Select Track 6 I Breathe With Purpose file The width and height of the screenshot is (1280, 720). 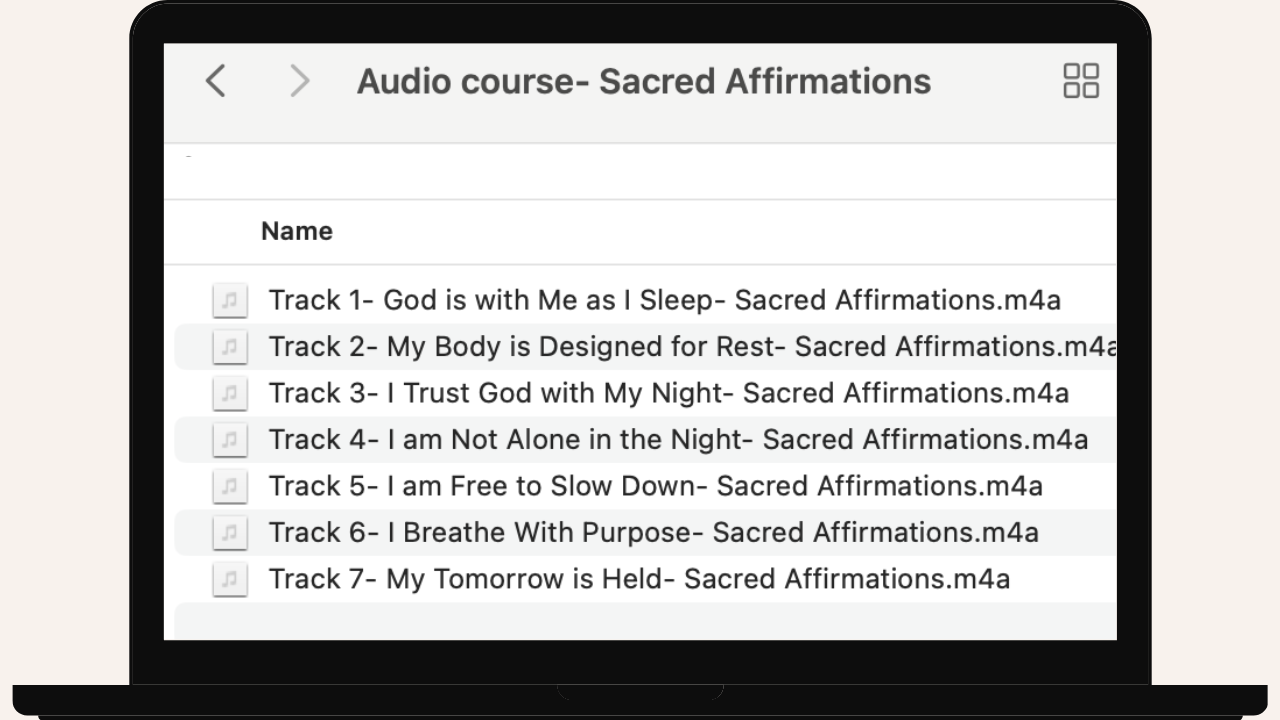[653, 533]
